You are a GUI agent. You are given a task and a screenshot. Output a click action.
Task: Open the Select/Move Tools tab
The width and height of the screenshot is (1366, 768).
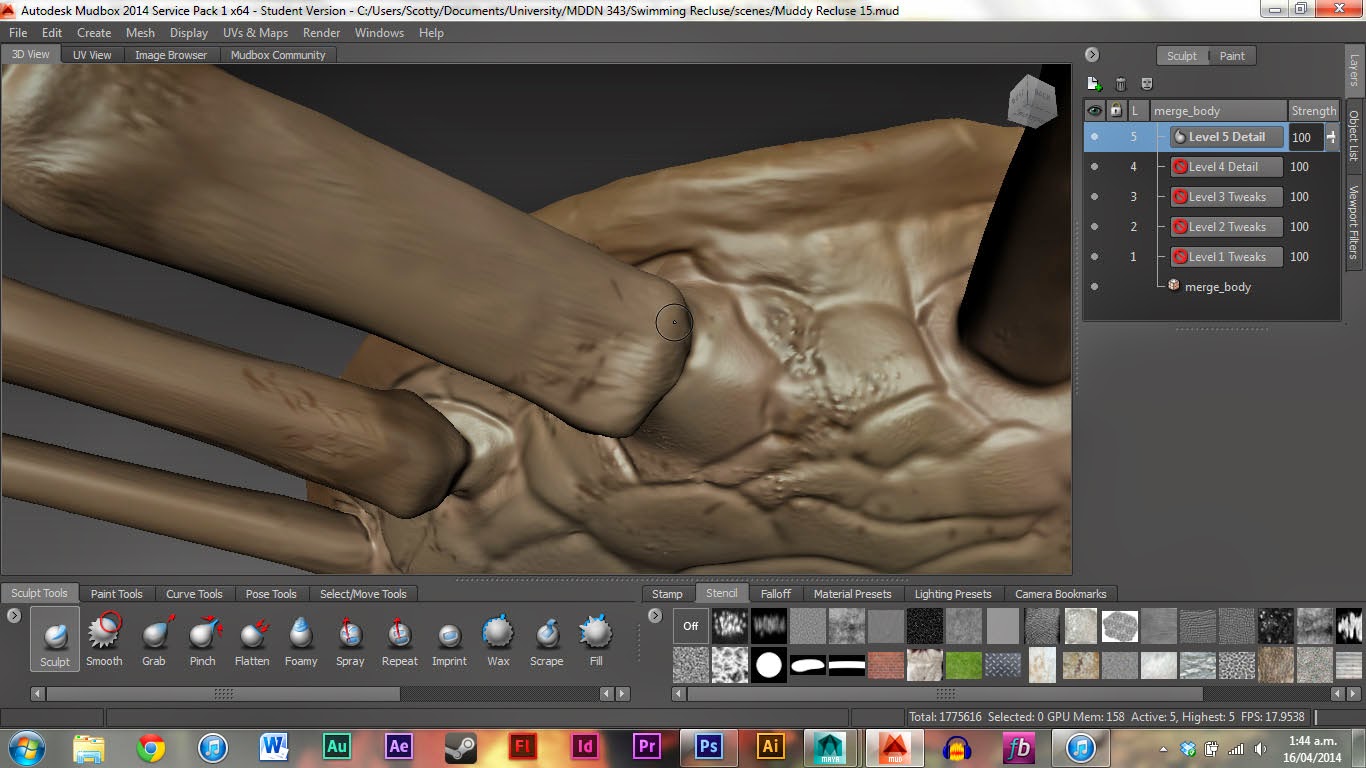click(x=363, y=594)
